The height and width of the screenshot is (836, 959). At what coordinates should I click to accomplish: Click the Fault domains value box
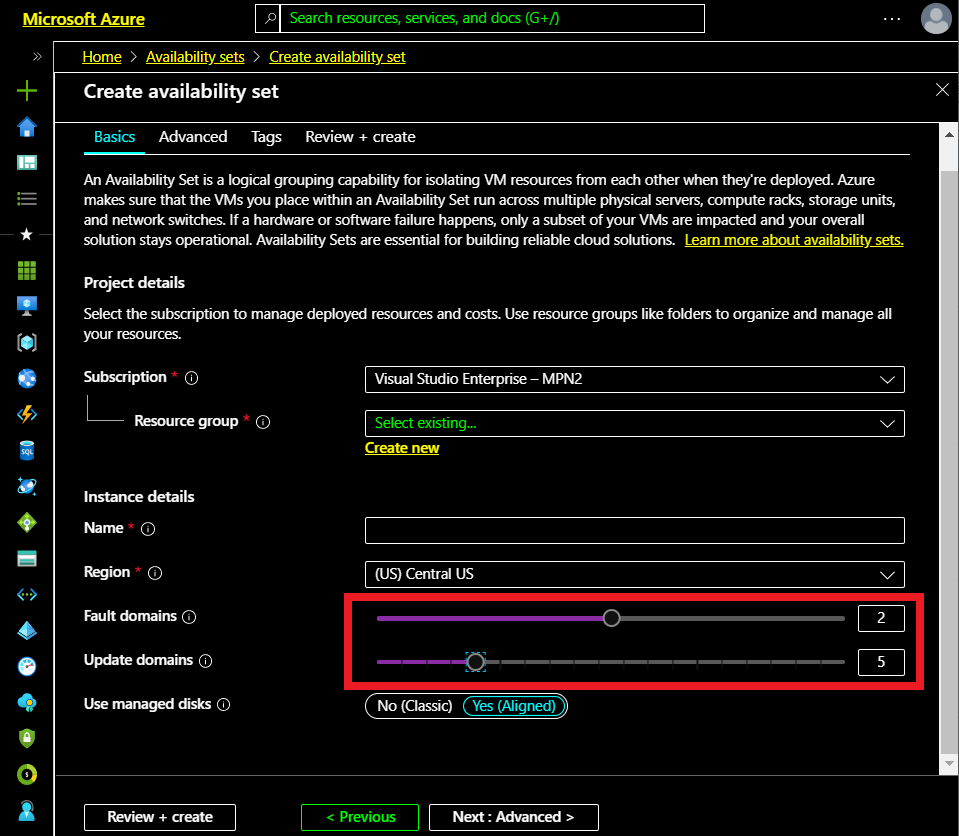881,618
